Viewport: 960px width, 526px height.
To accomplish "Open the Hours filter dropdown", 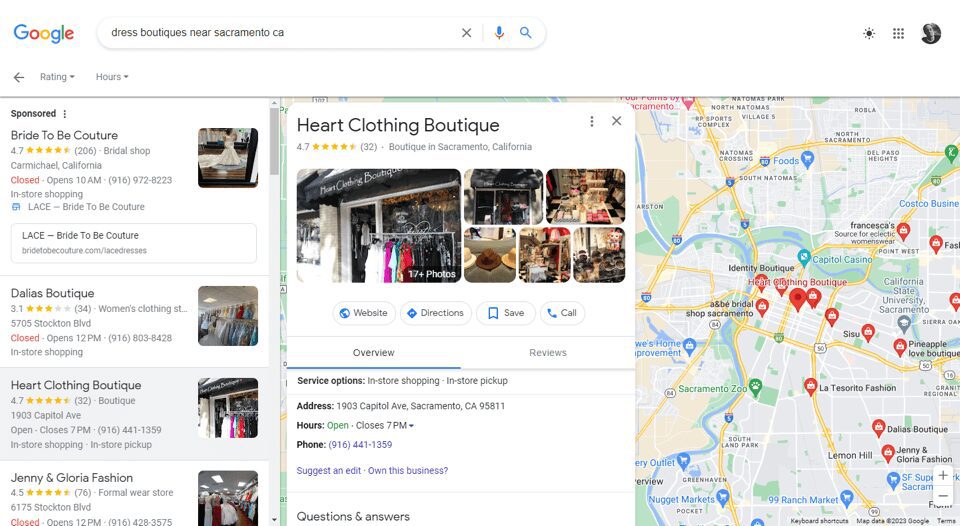I will (112, 77).
